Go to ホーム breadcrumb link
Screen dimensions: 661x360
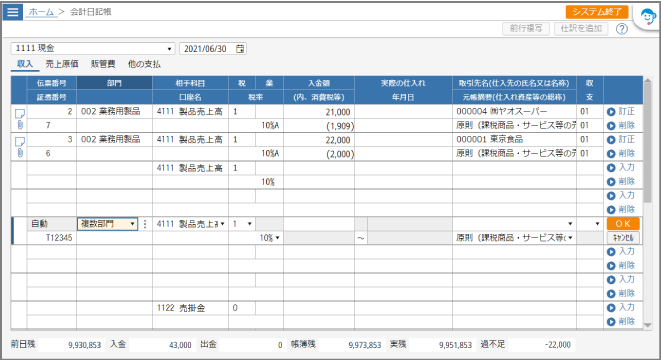[x=41, y=12]
